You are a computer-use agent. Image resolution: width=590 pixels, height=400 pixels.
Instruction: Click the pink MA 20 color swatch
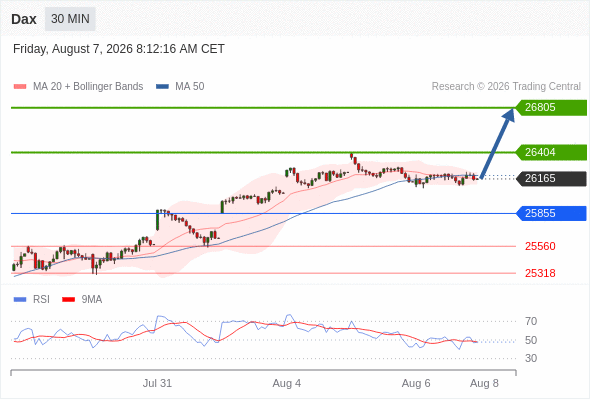(x=20, y=87)
